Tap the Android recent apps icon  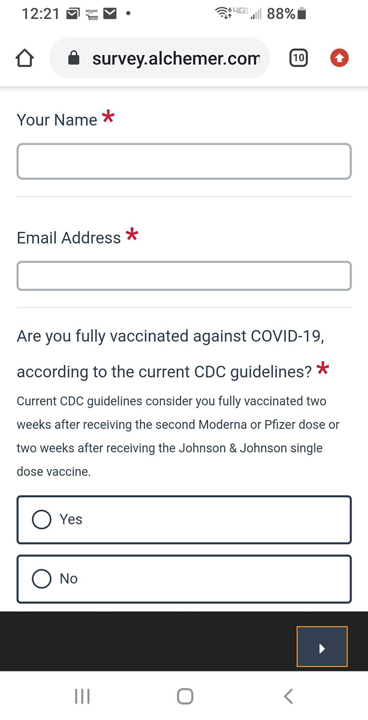(x=82, y=696)
